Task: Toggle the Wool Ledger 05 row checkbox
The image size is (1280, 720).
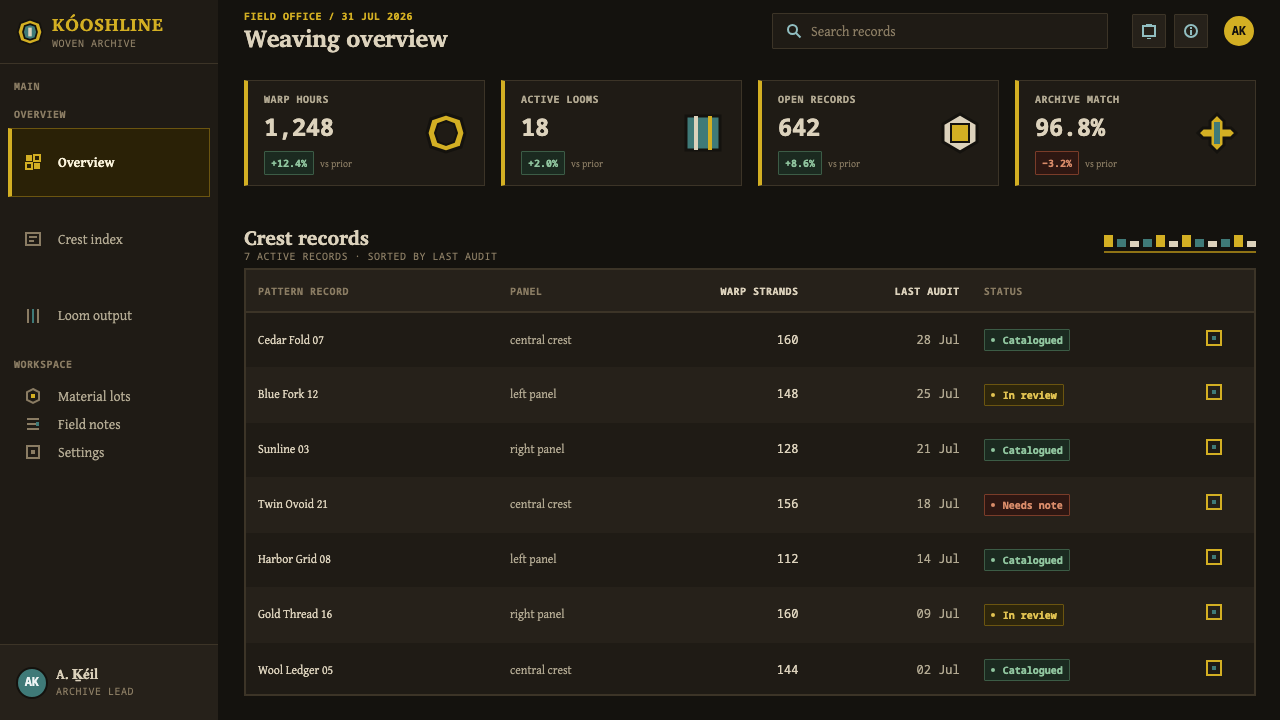Action: pyautogui.click(x=1214, y=668)
